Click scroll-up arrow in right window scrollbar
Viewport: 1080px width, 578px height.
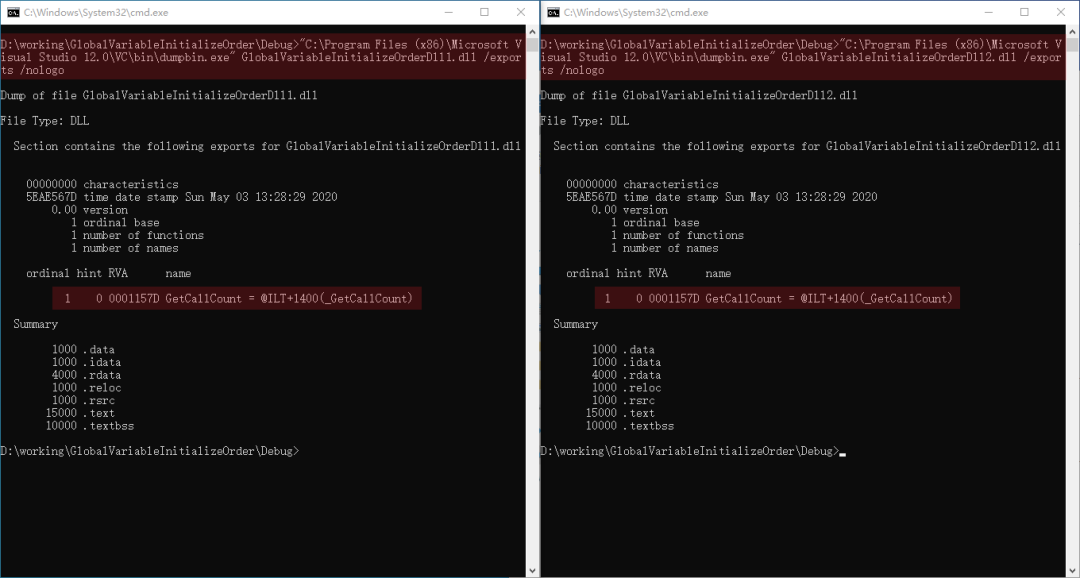pos(1072,32)
